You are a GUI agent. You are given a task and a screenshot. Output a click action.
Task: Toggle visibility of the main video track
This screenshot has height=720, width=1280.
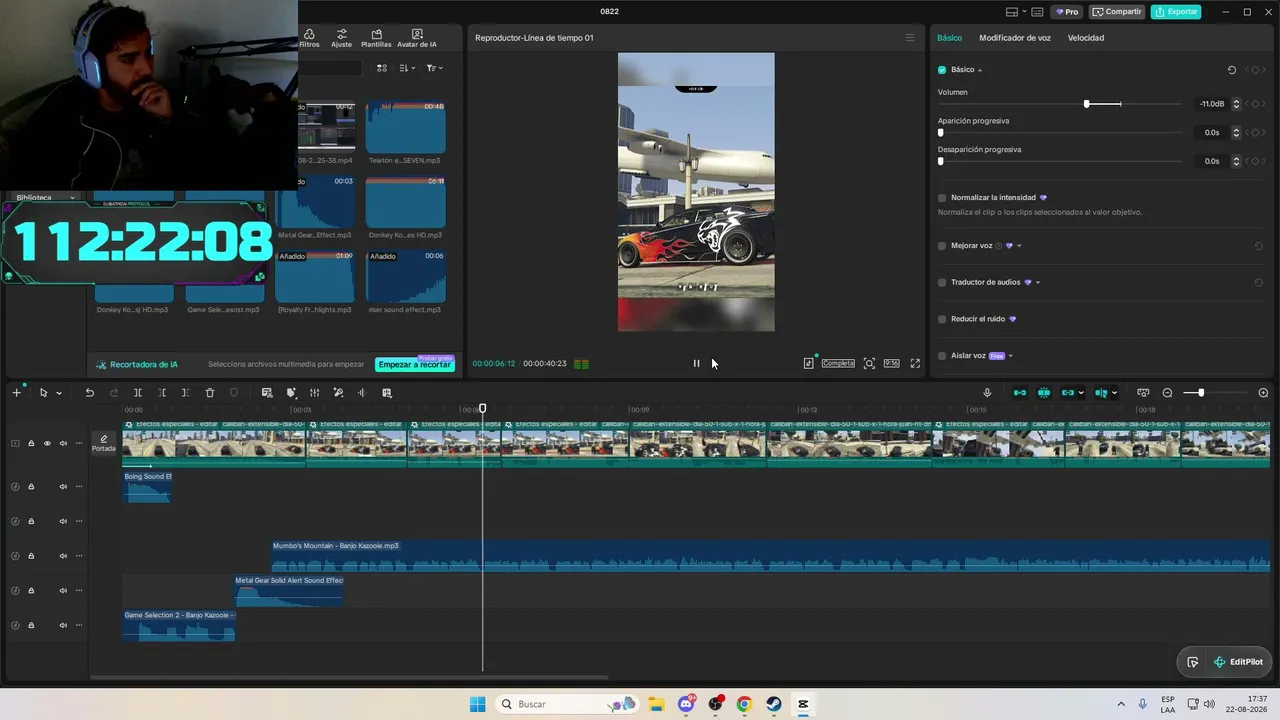pyautogui.click(x=47, y=443)
